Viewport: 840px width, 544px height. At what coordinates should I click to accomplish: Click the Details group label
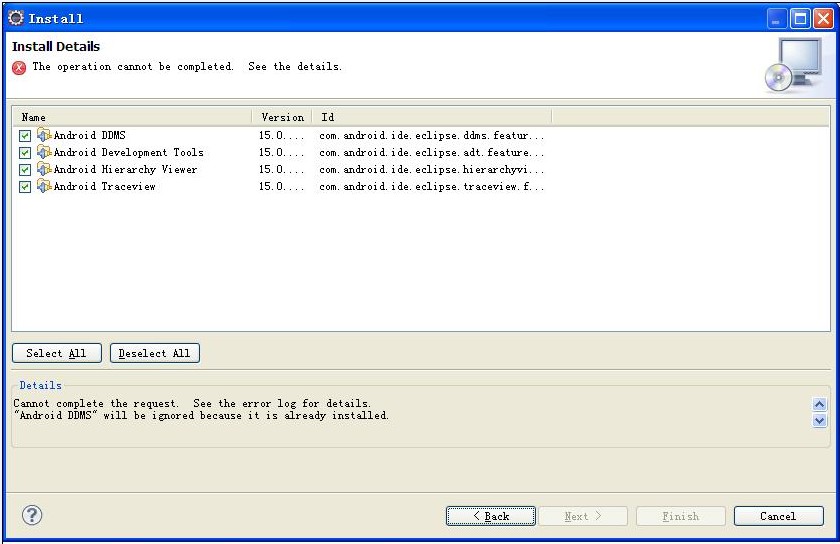tap(40, 385)
